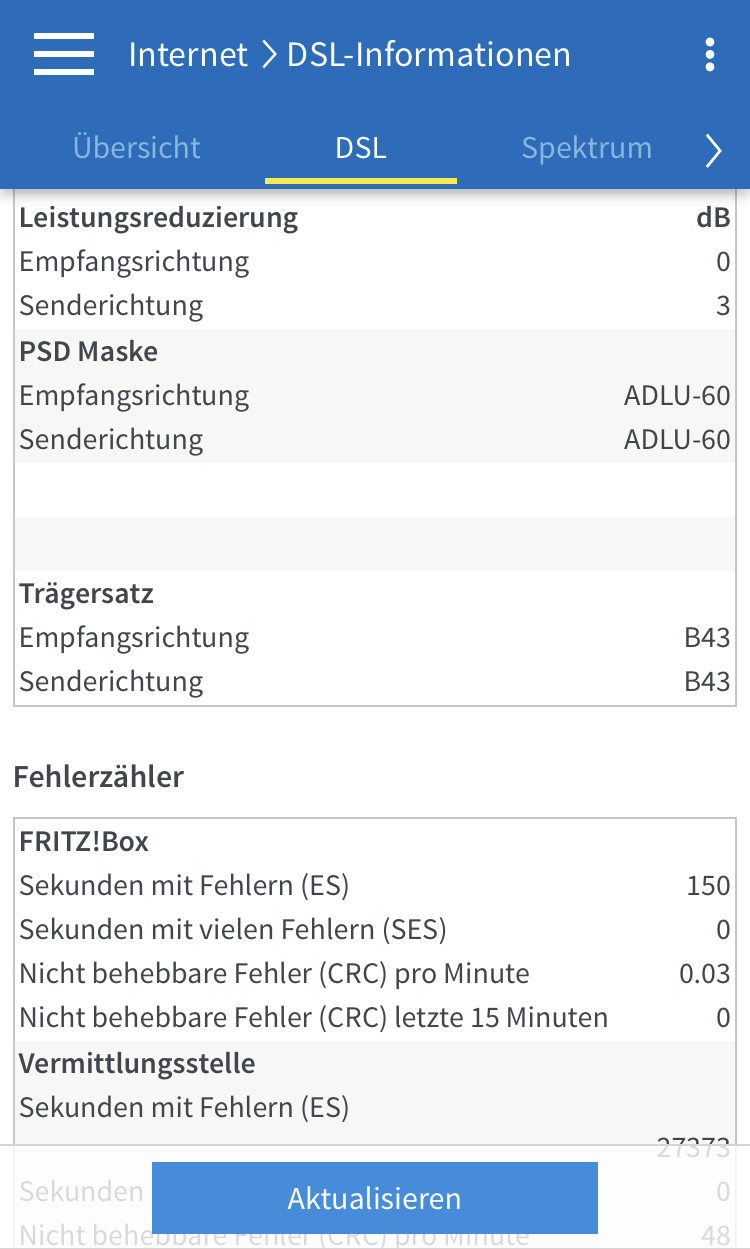Screen dimensions: 750x1249
Task: Click the Internet breadcrumb in header
Action: tap(188, 54)
